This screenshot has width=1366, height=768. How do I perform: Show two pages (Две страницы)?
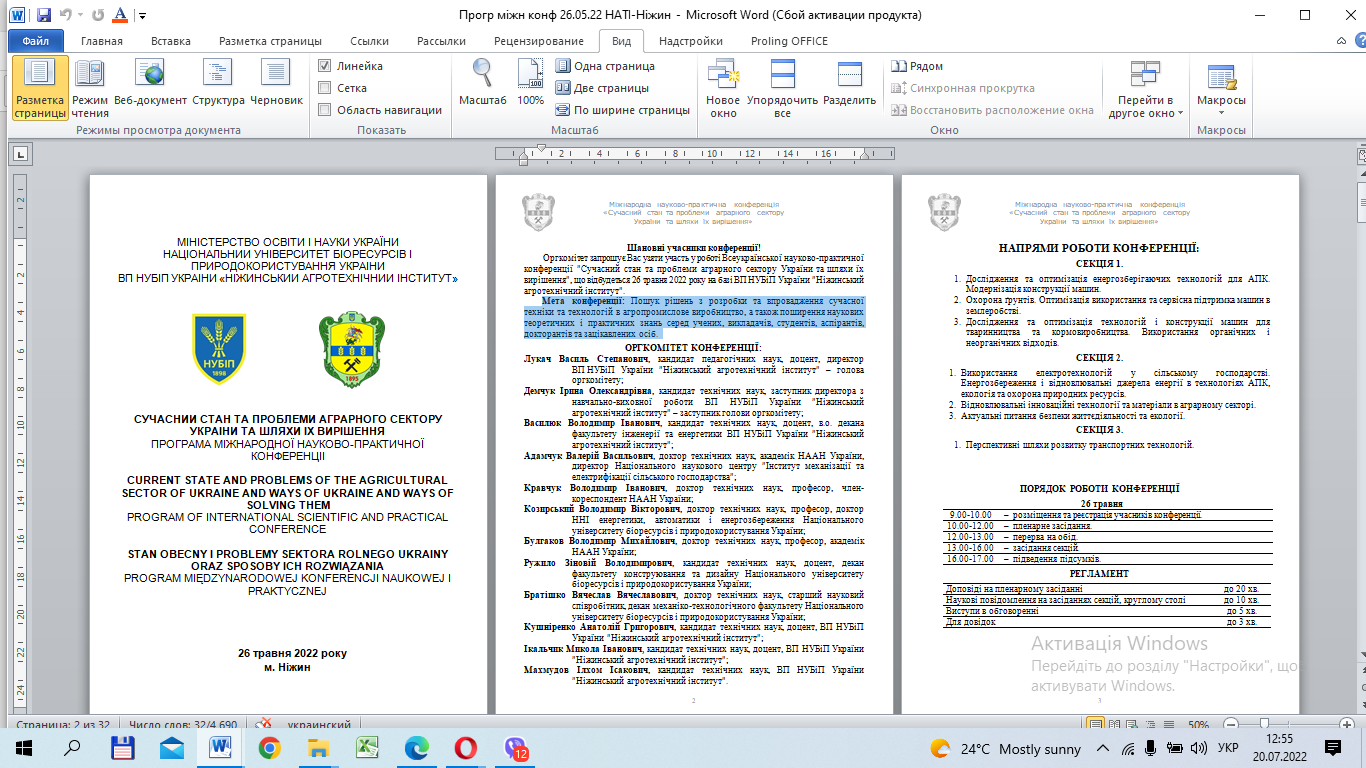coord(602,88)
